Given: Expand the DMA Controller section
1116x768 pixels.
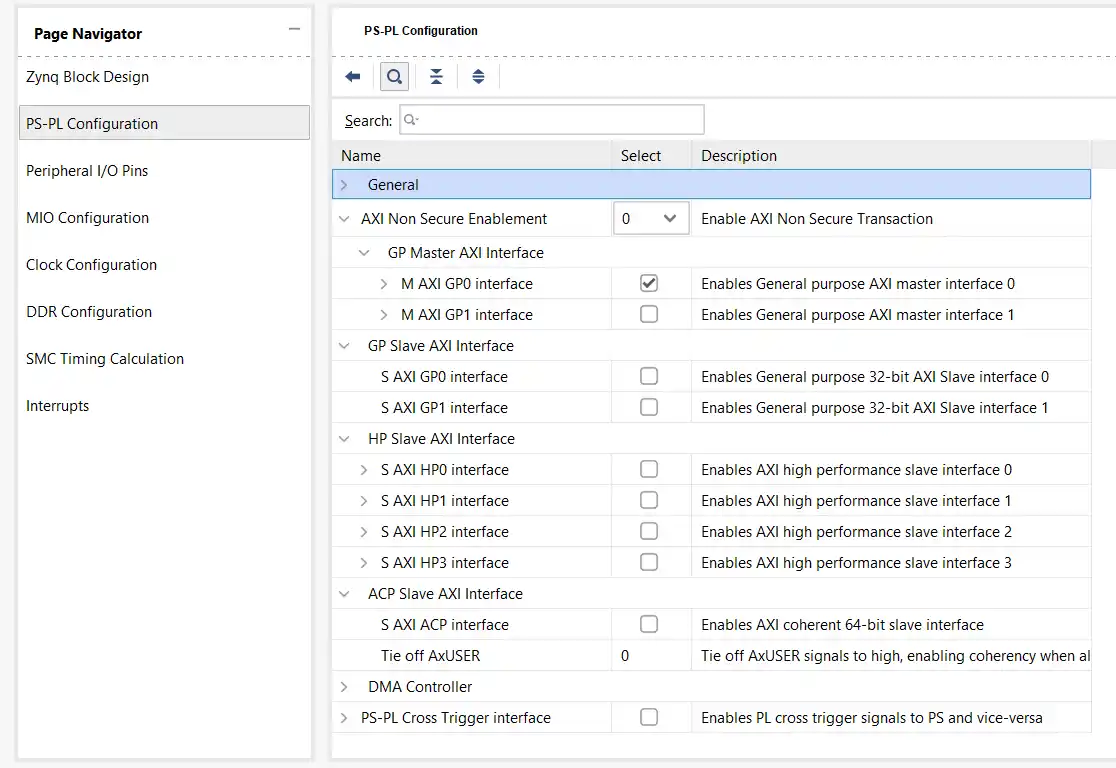Looking at the screenshot, I should [x=345, y=687].
